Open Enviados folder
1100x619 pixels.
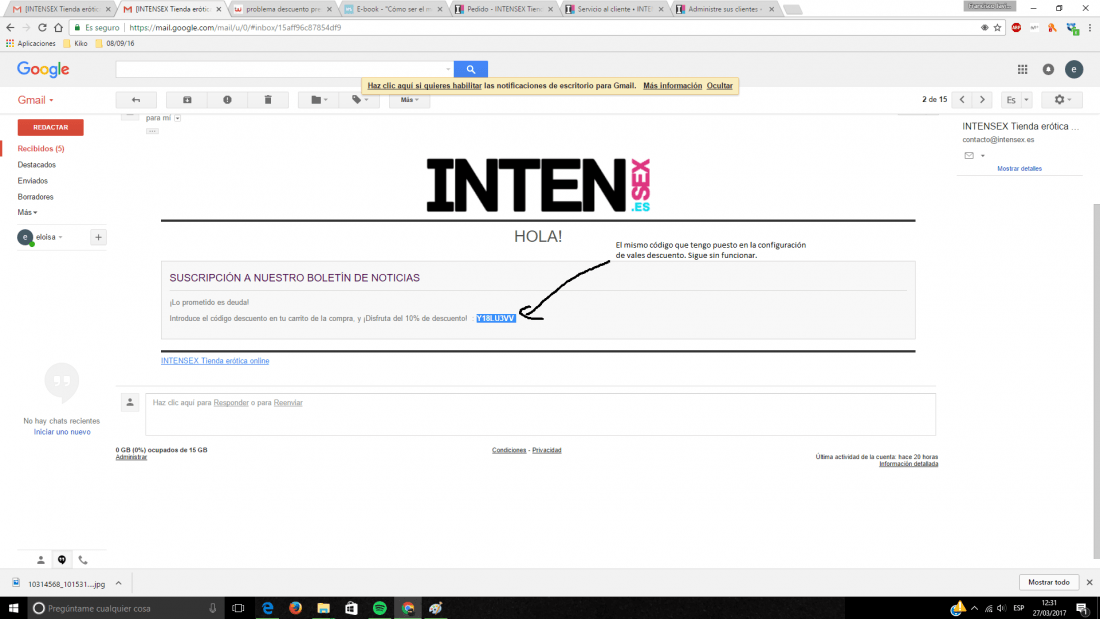tap(32, 181)
